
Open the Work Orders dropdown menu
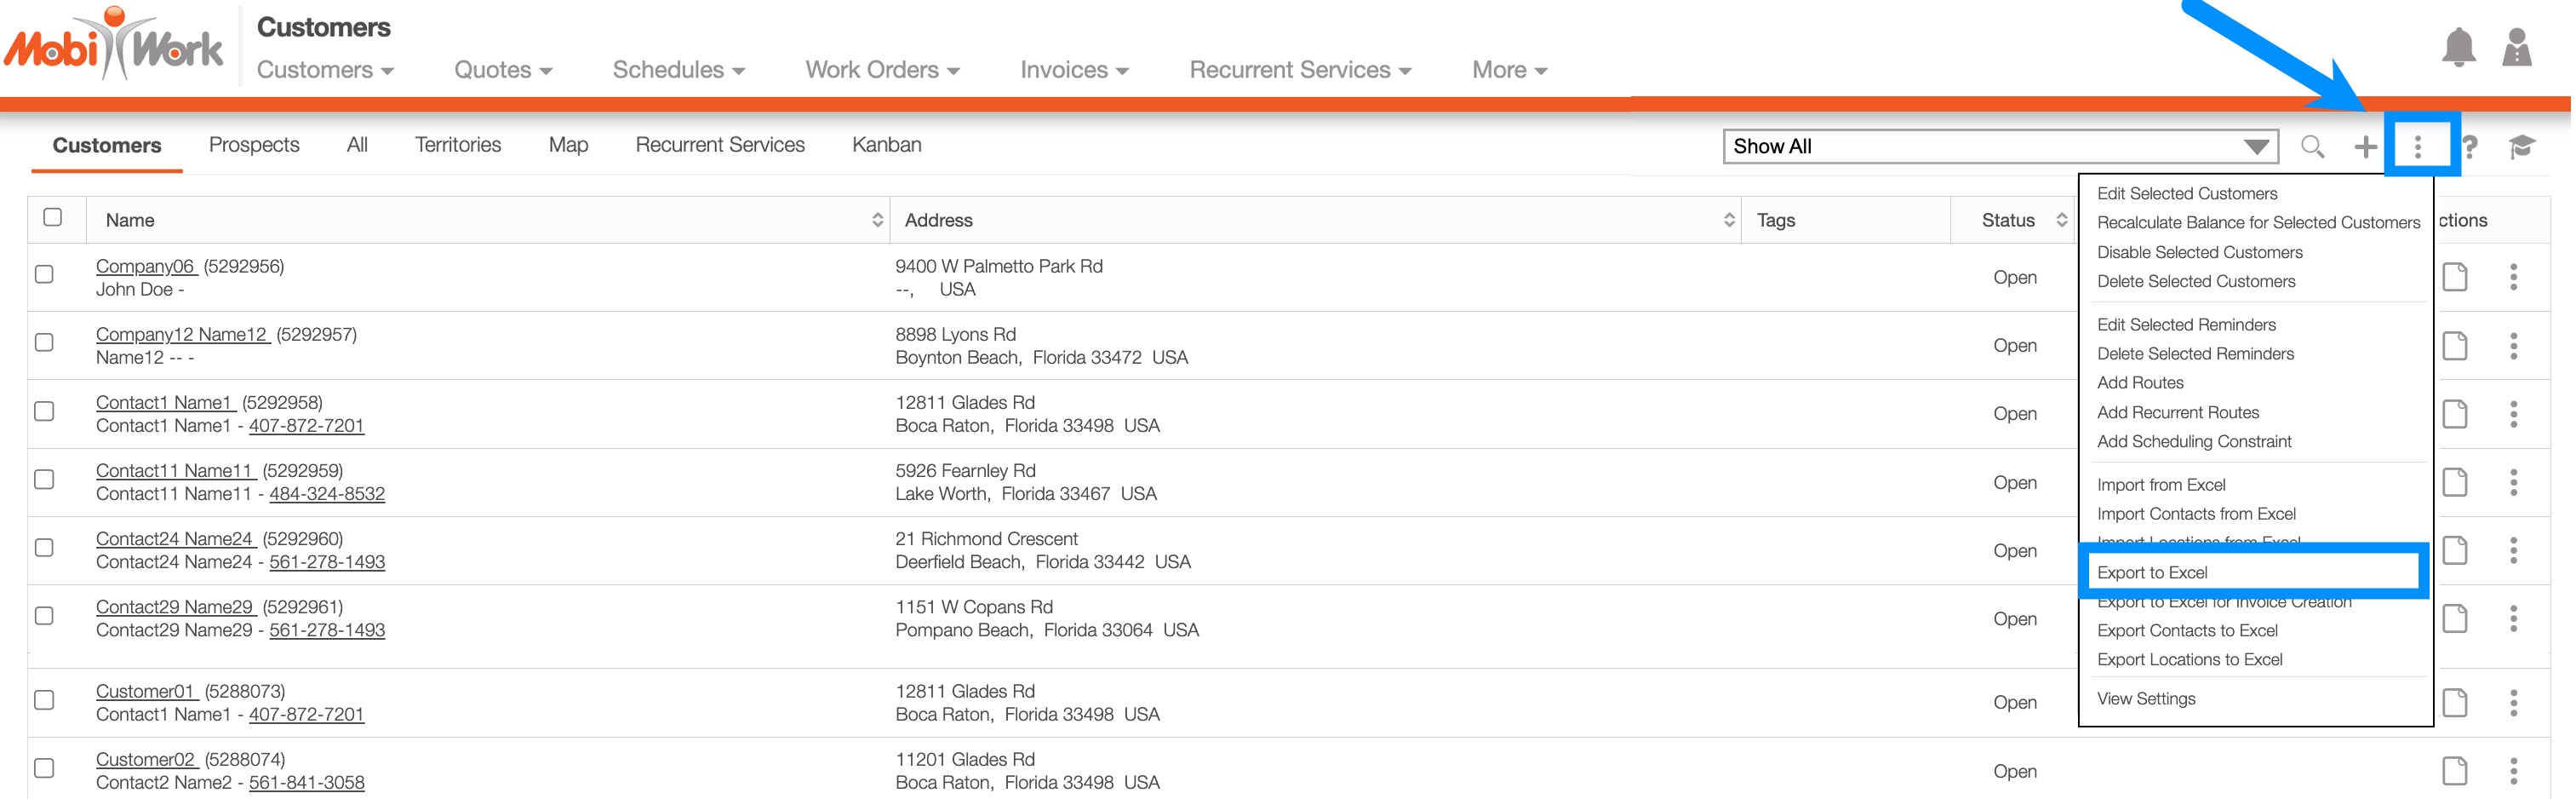coord(883,70)
